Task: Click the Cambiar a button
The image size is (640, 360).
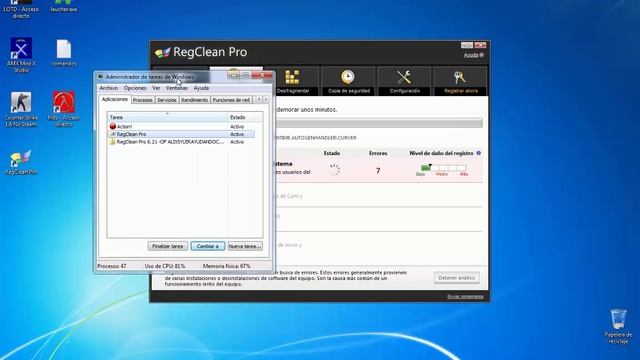Action: [208, 246]
